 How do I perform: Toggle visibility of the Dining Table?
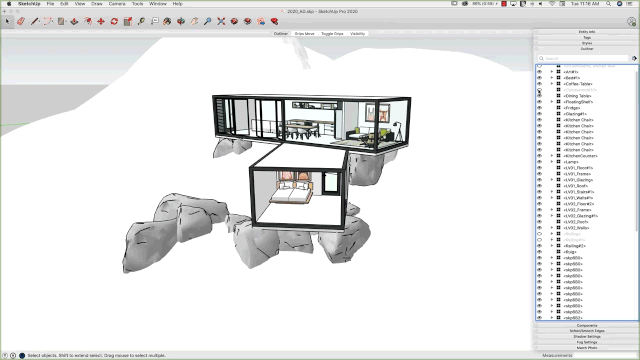(539, 96)
